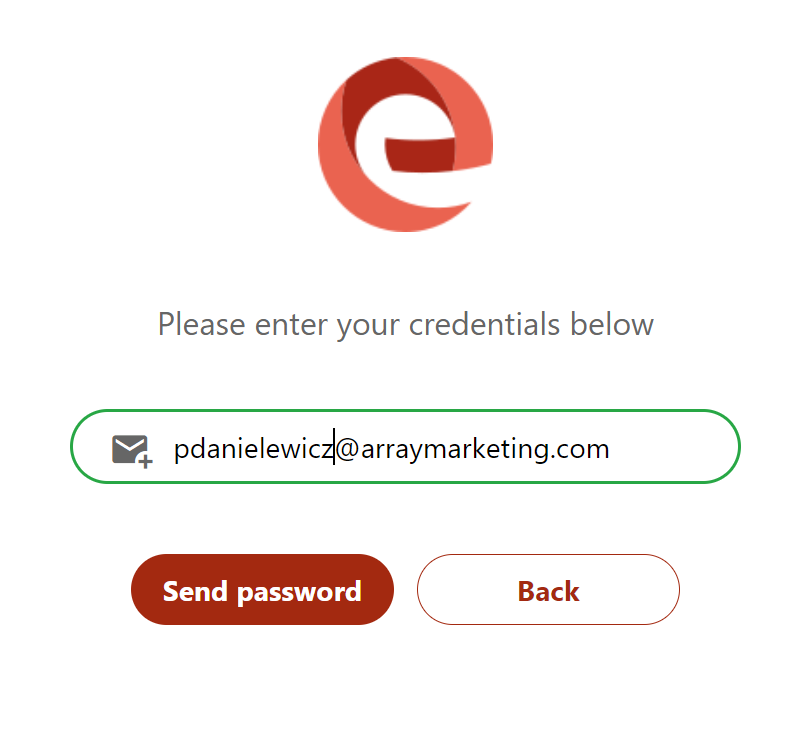
Task: Click the text caret after 'pdanielewicz'
Action: 334,446
